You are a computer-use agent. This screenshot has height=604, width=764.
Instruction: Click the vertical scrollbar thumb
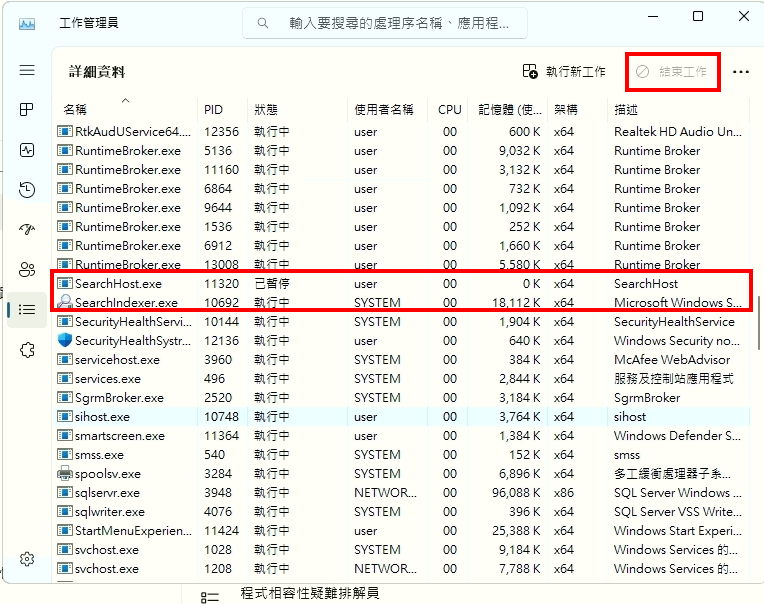click(758, 321)
